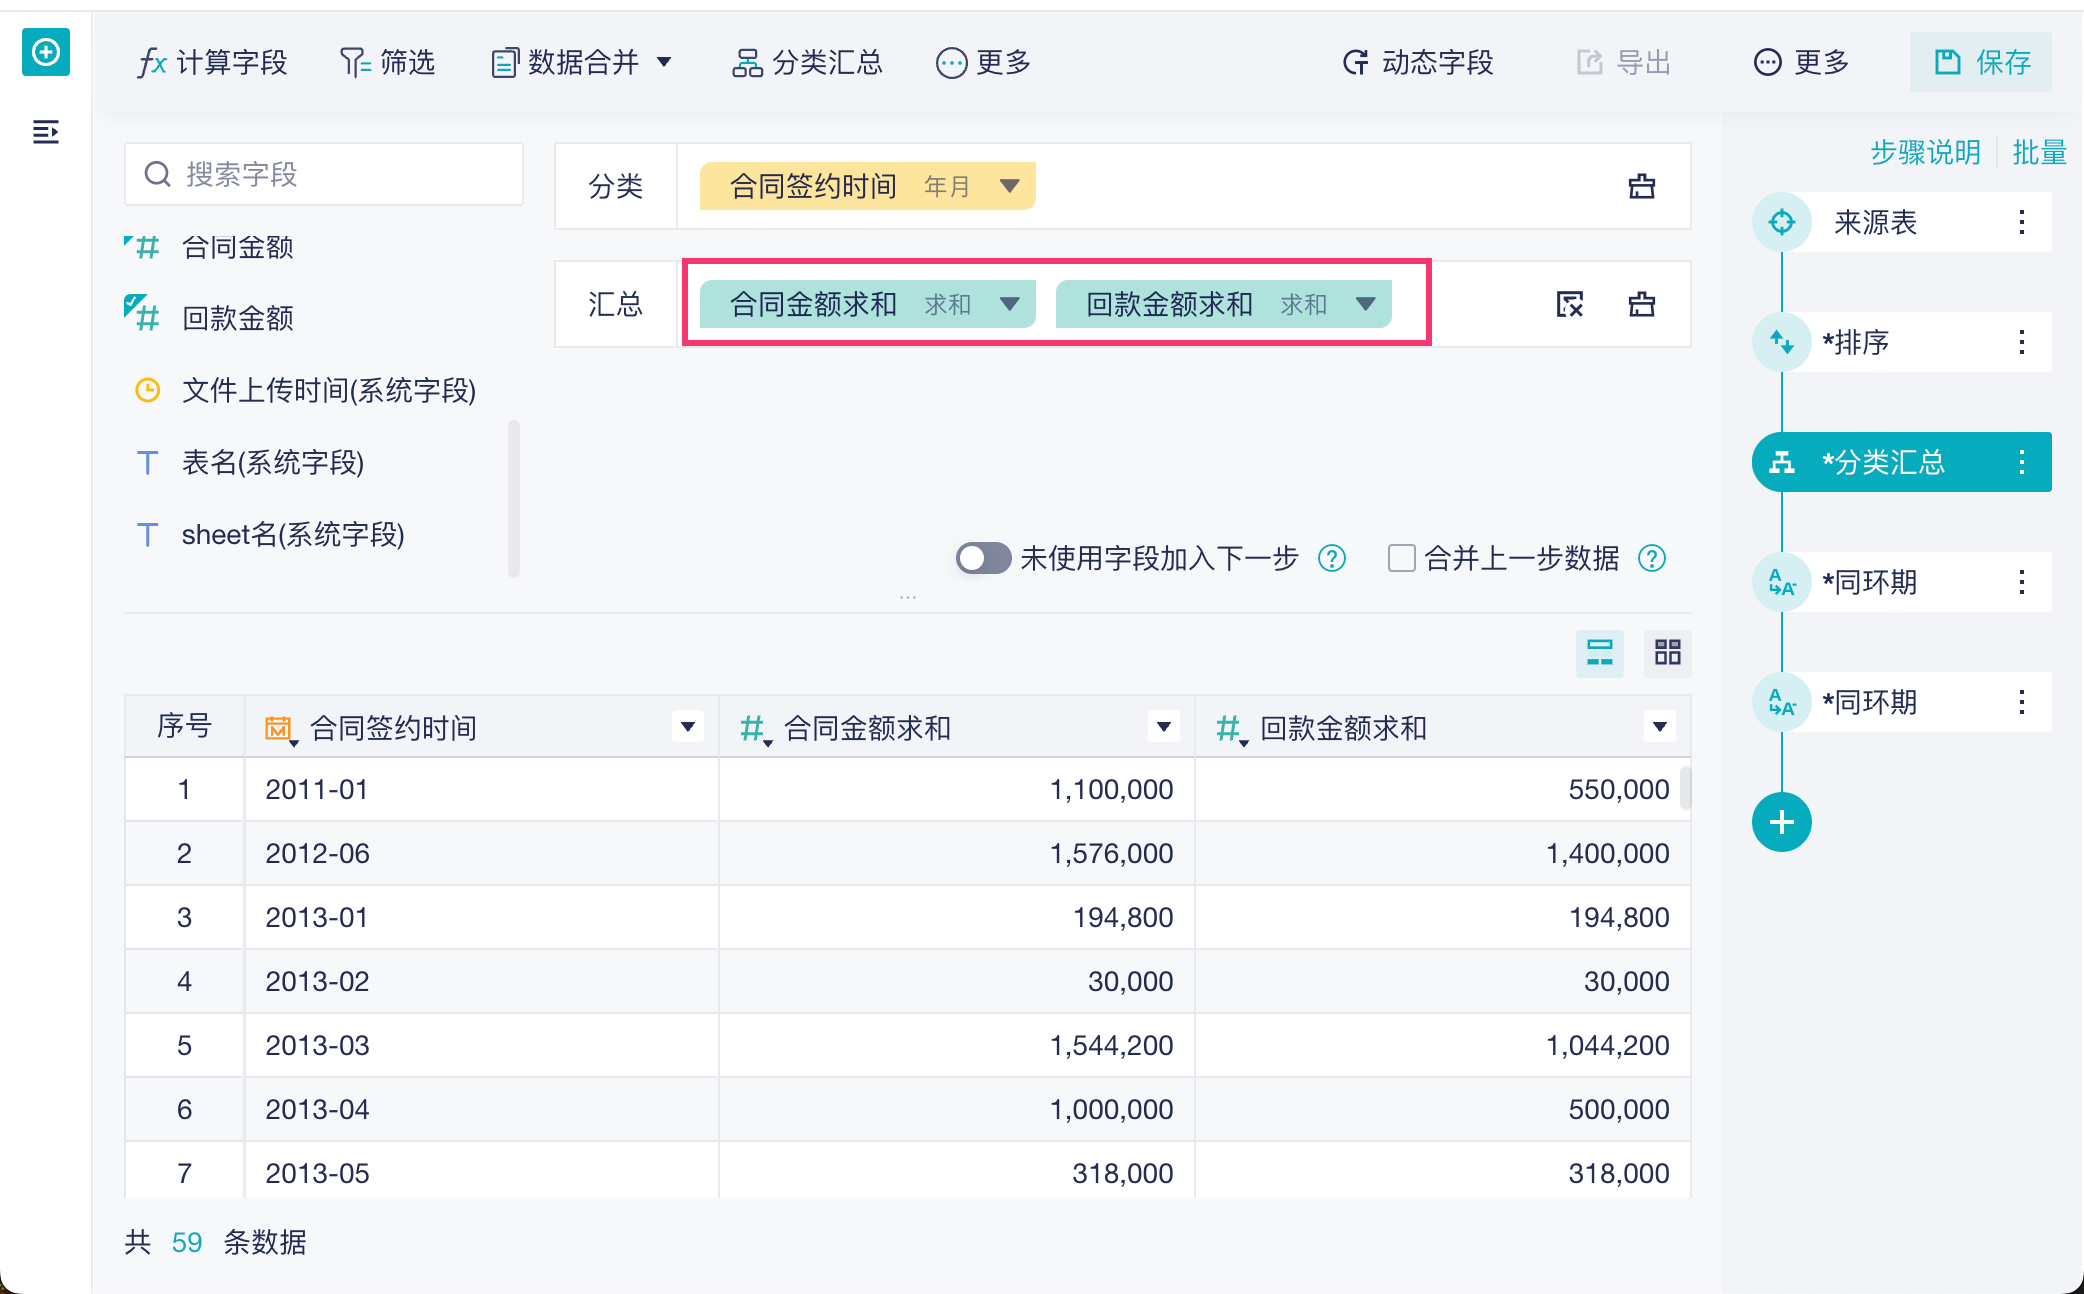
Task: Add a new step with the plus button
Action: coord(1781,822)
